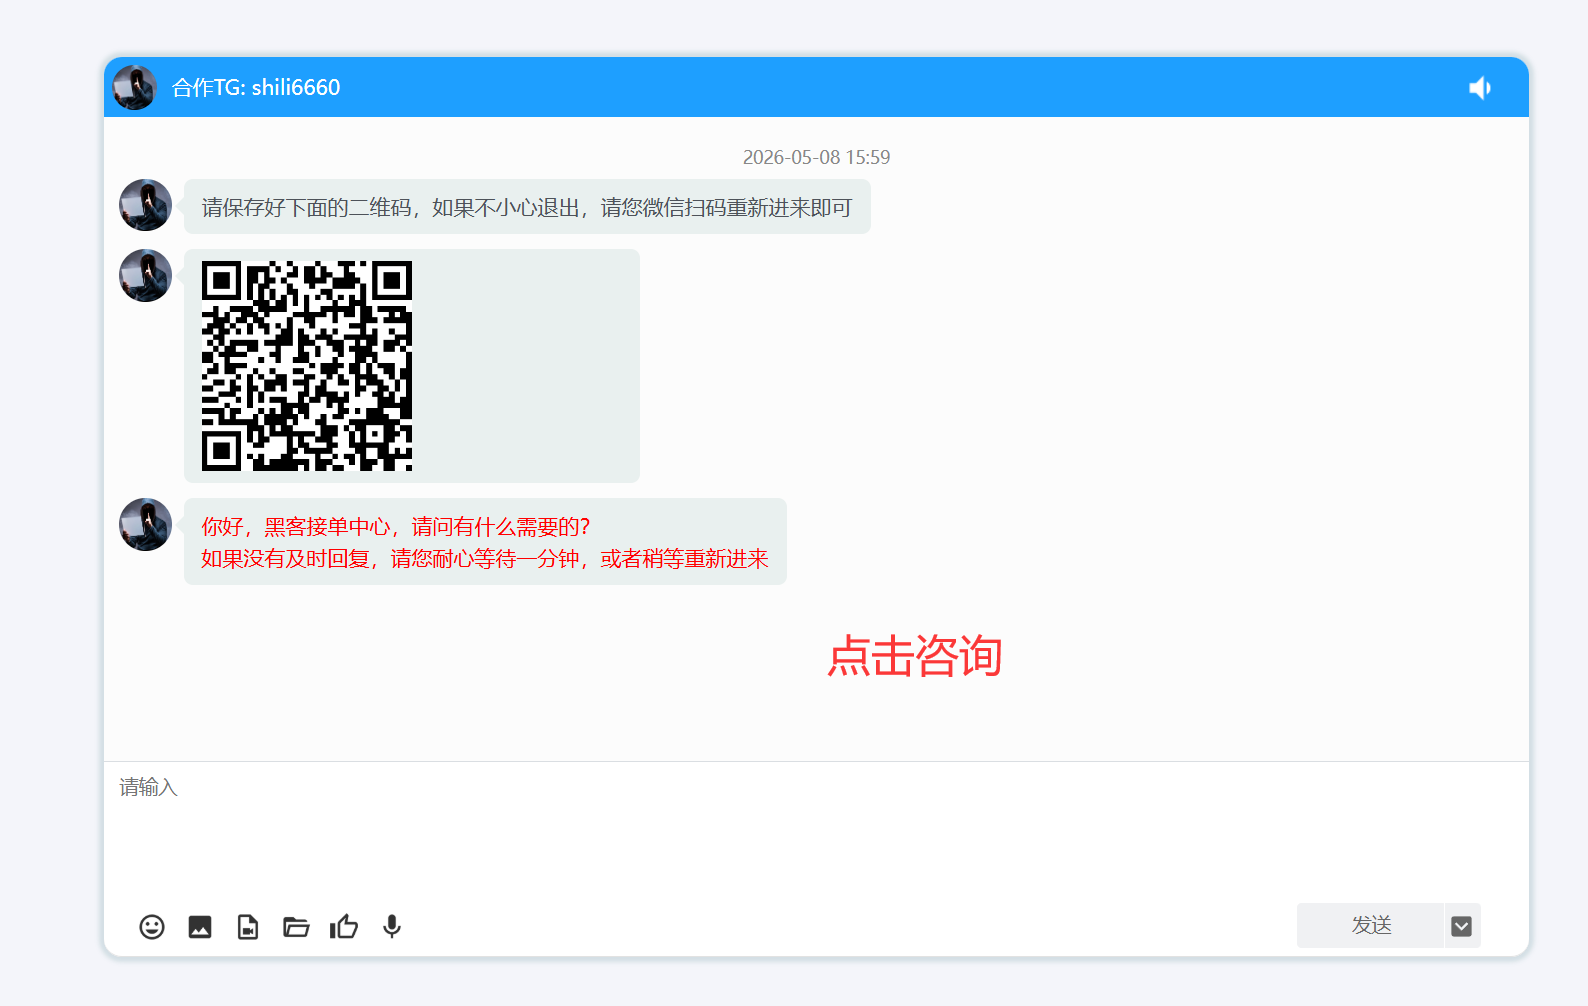Click the red 点击咨询 text
Viewport: 1588px width, 1006px height.
[915, 656]
